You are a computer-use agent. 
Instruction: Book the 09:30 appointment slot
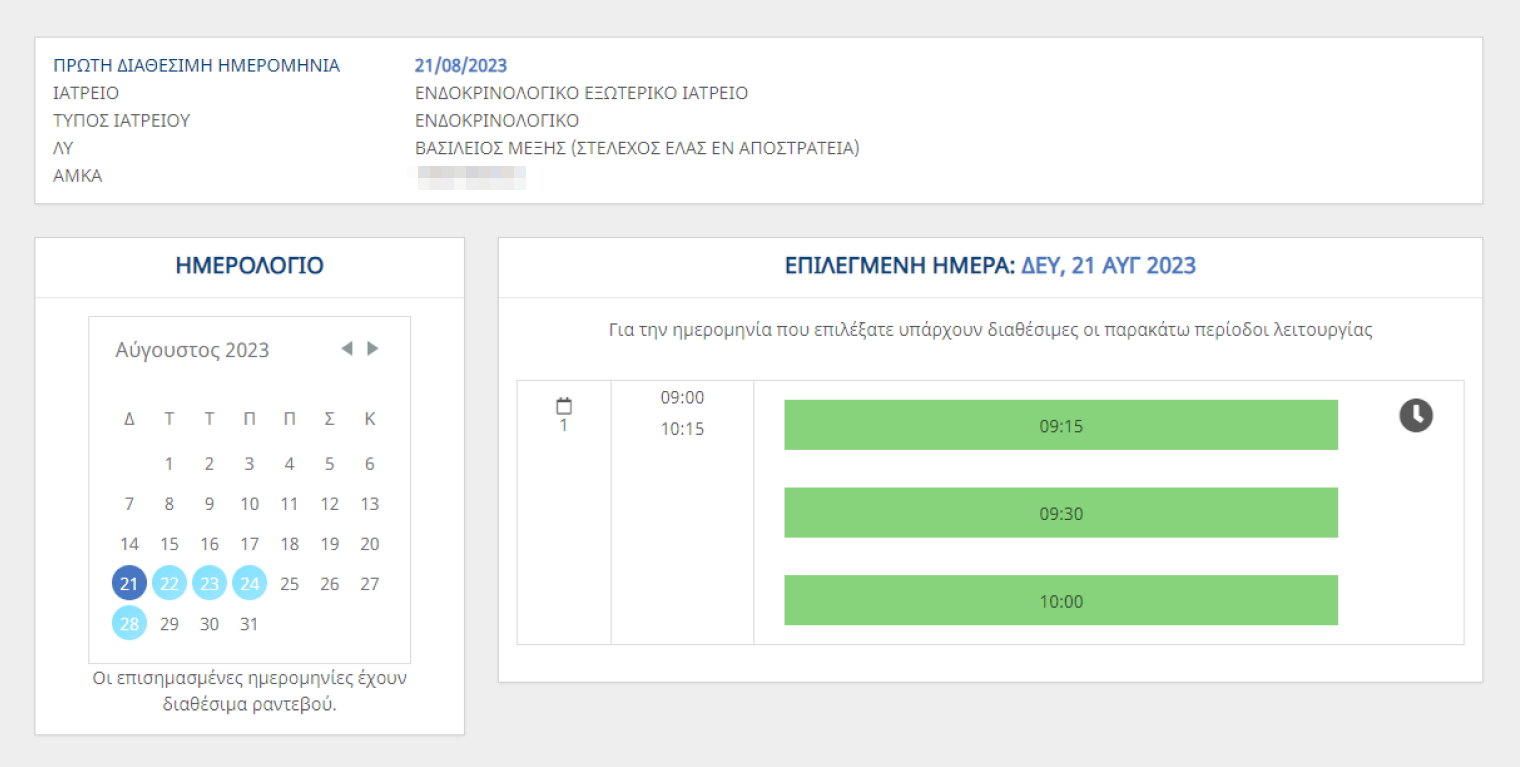[x=1061, y=513]
